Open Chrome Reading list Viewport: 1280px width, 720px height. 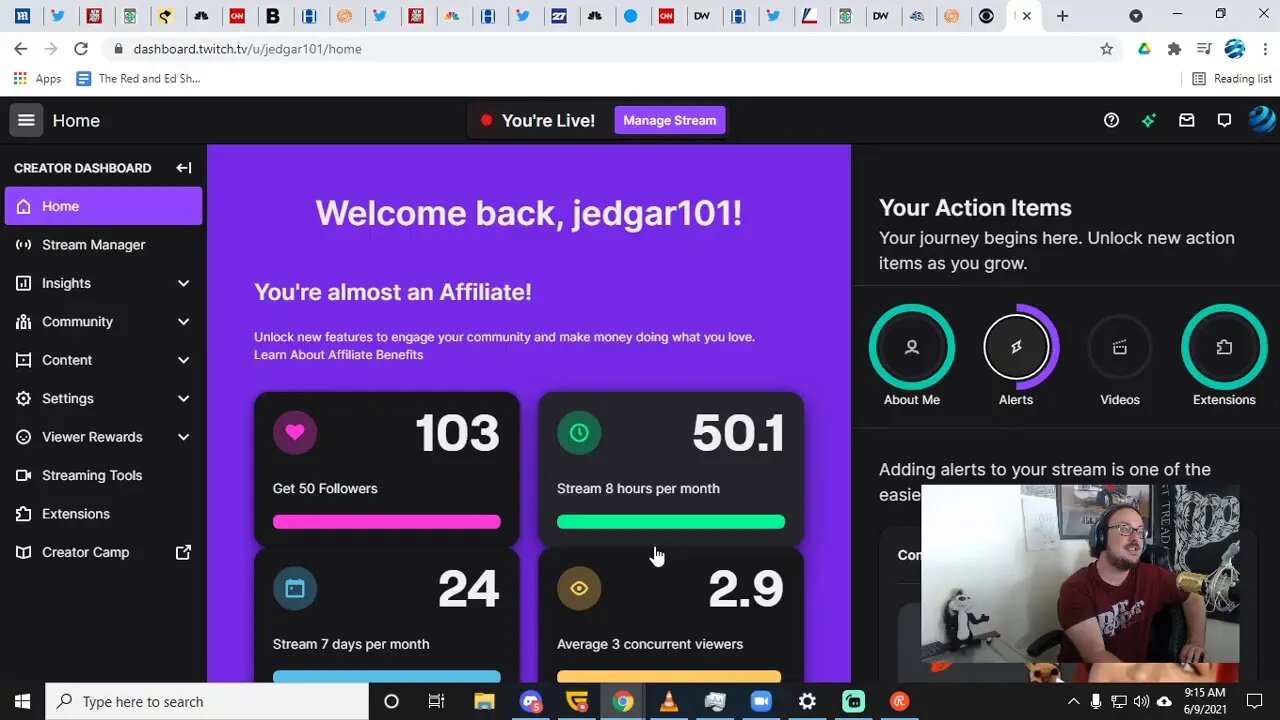1232,79
